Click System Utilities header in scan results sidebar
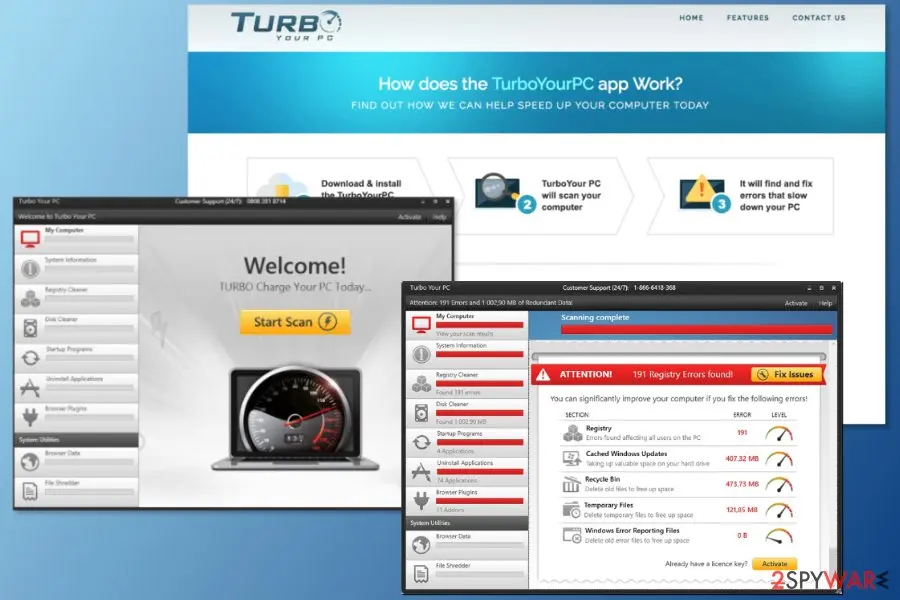 click(467, 523)
